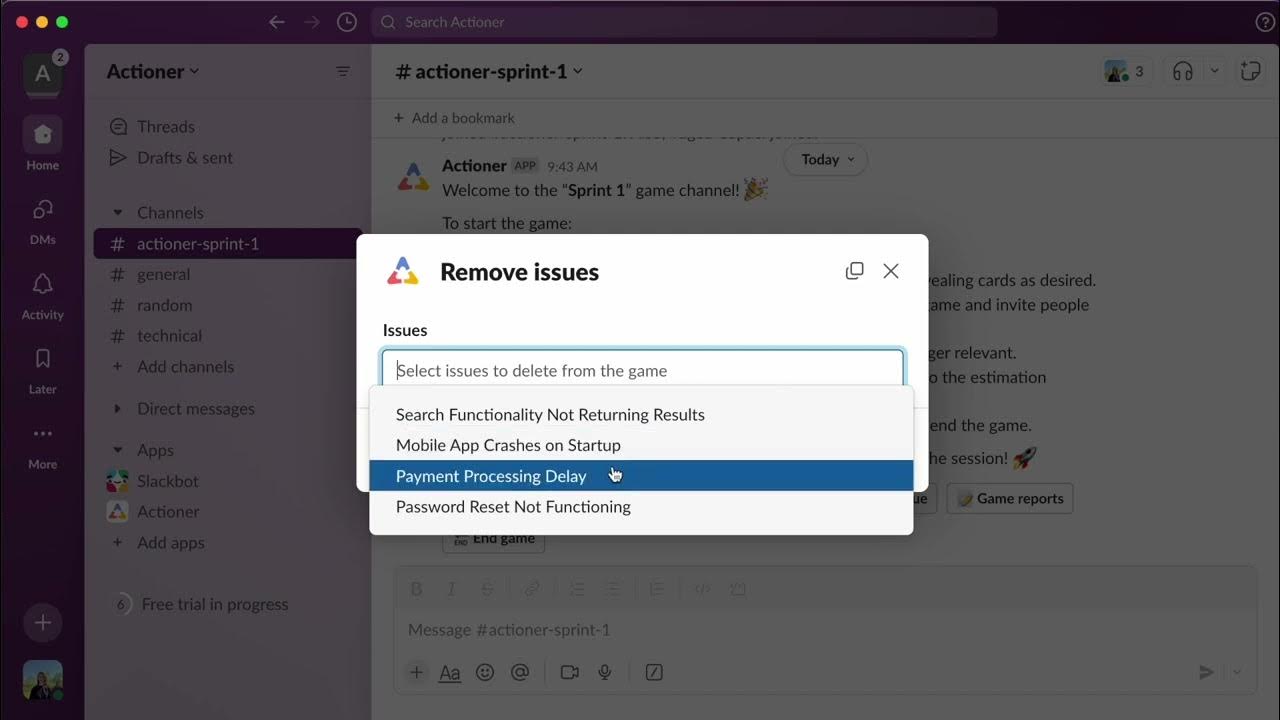Click Add a bookmark
The width and height of the screenshot is (1280, 720).
click(x=454, y=118)
